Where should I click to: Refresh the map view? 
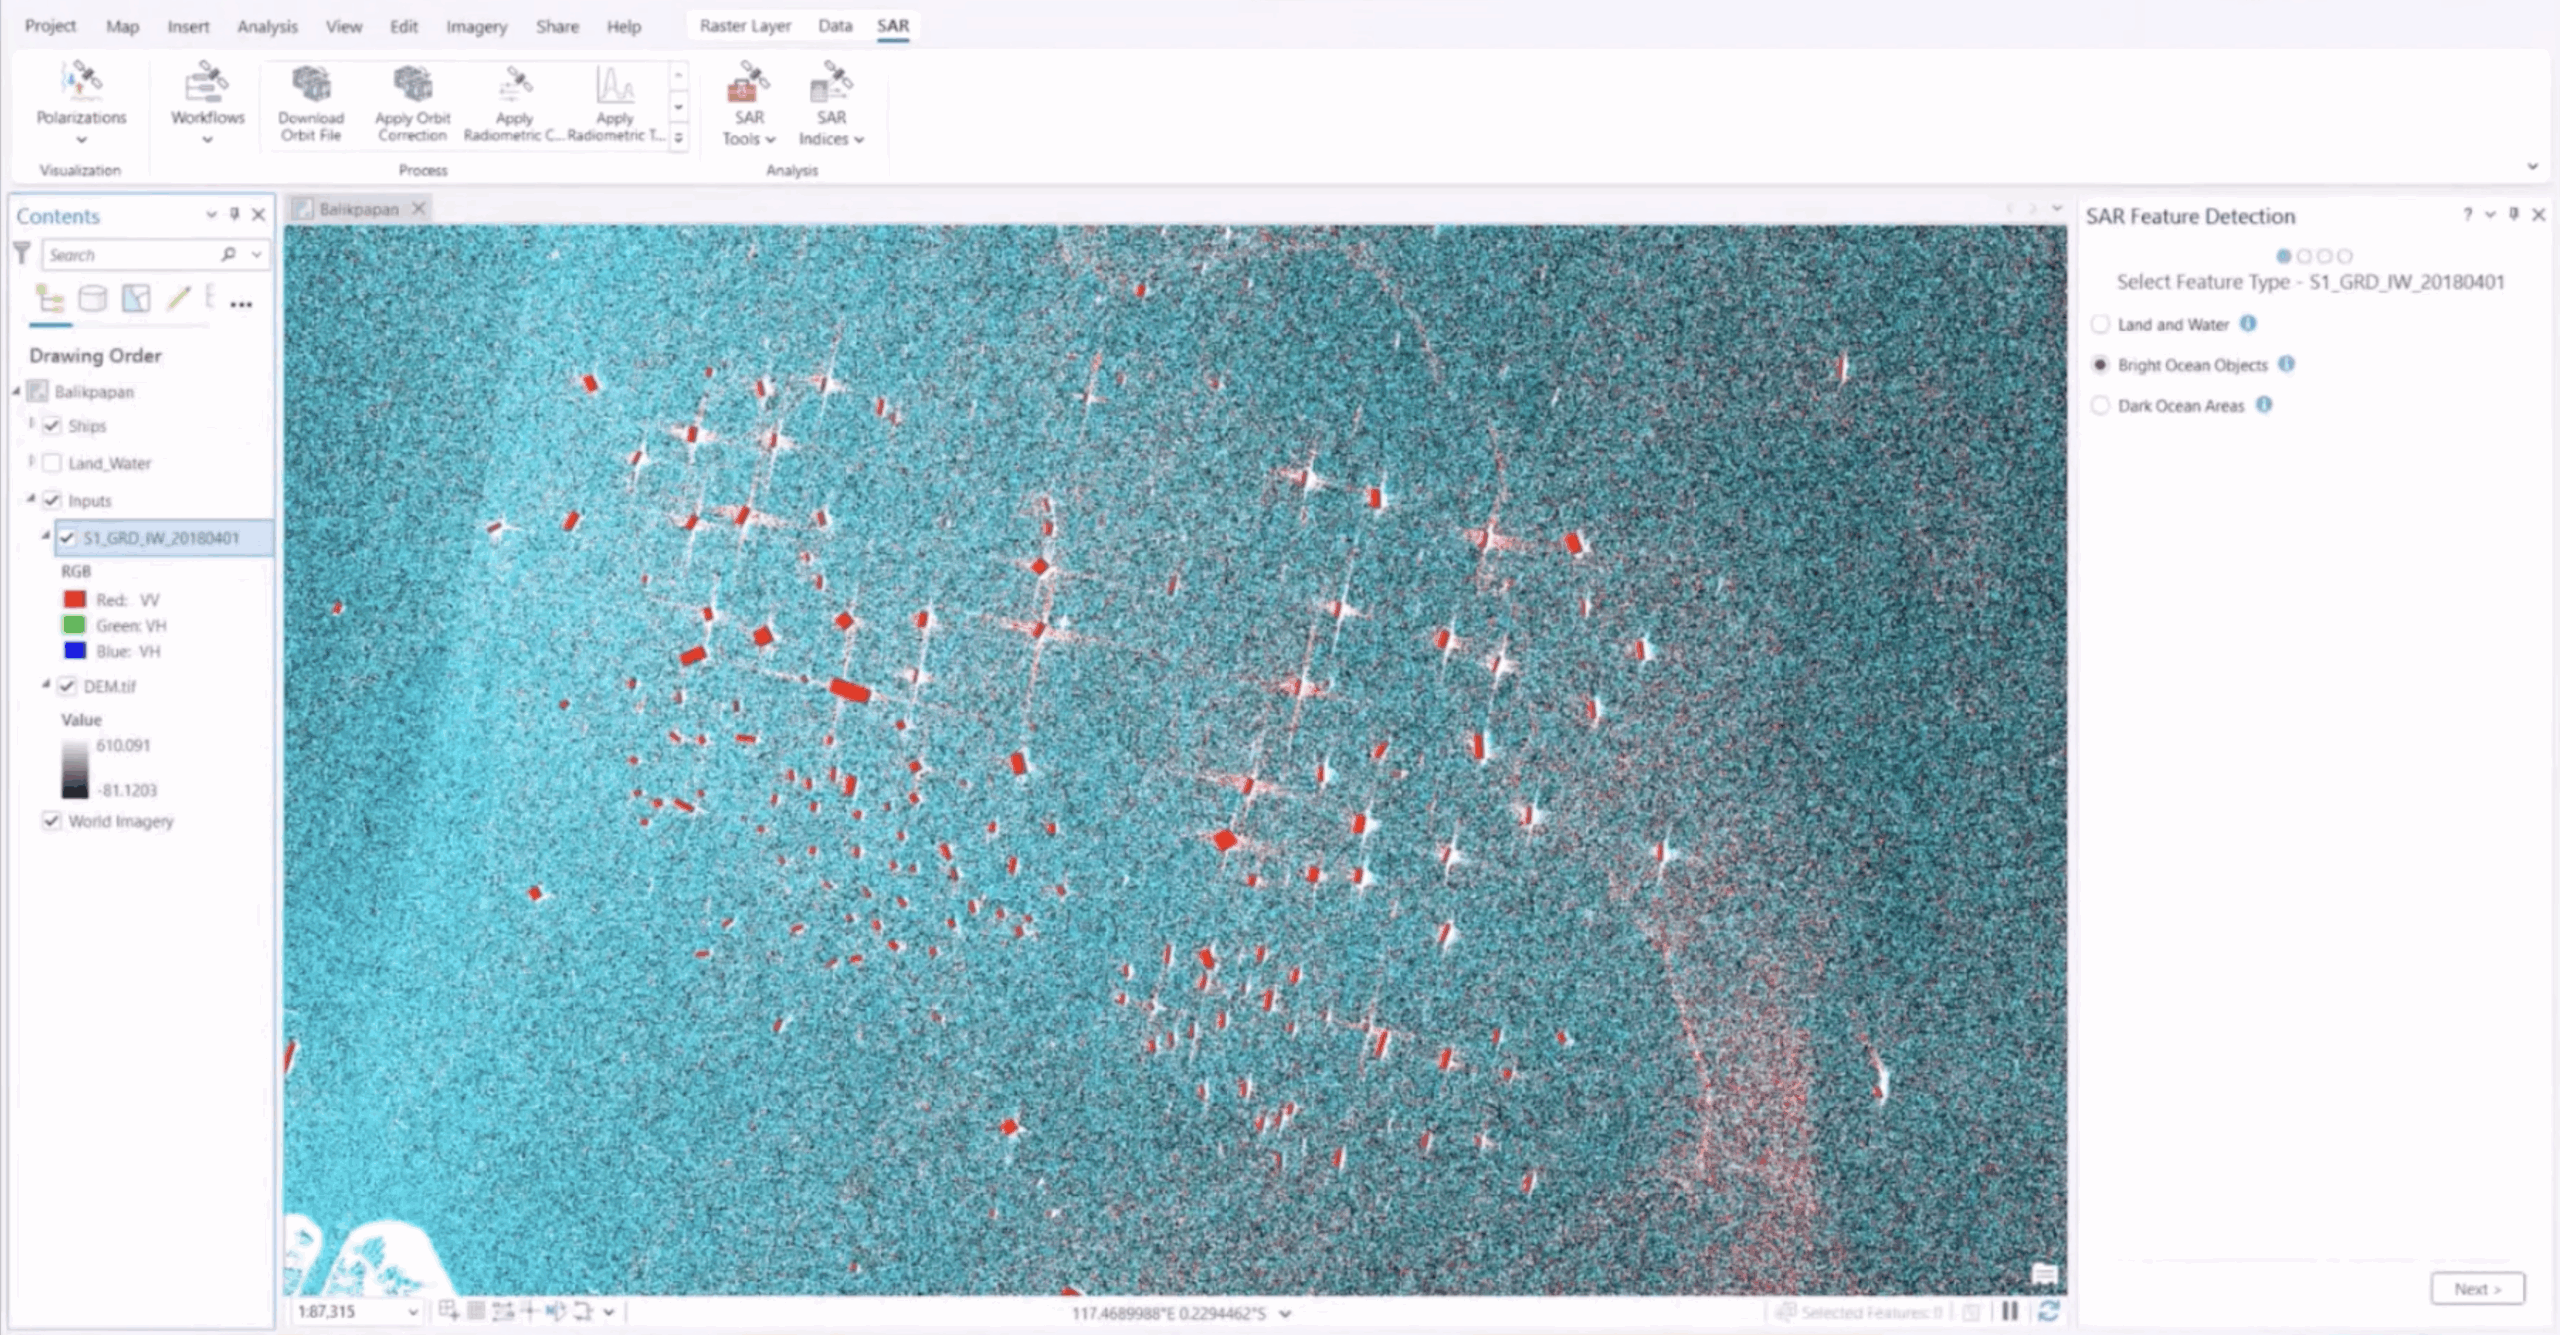(2047, 1311)
